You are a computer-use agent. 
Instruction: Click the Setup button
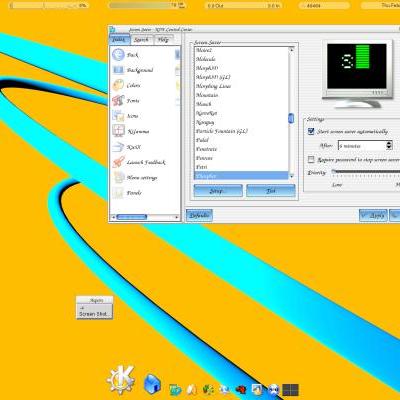point(218,191)
